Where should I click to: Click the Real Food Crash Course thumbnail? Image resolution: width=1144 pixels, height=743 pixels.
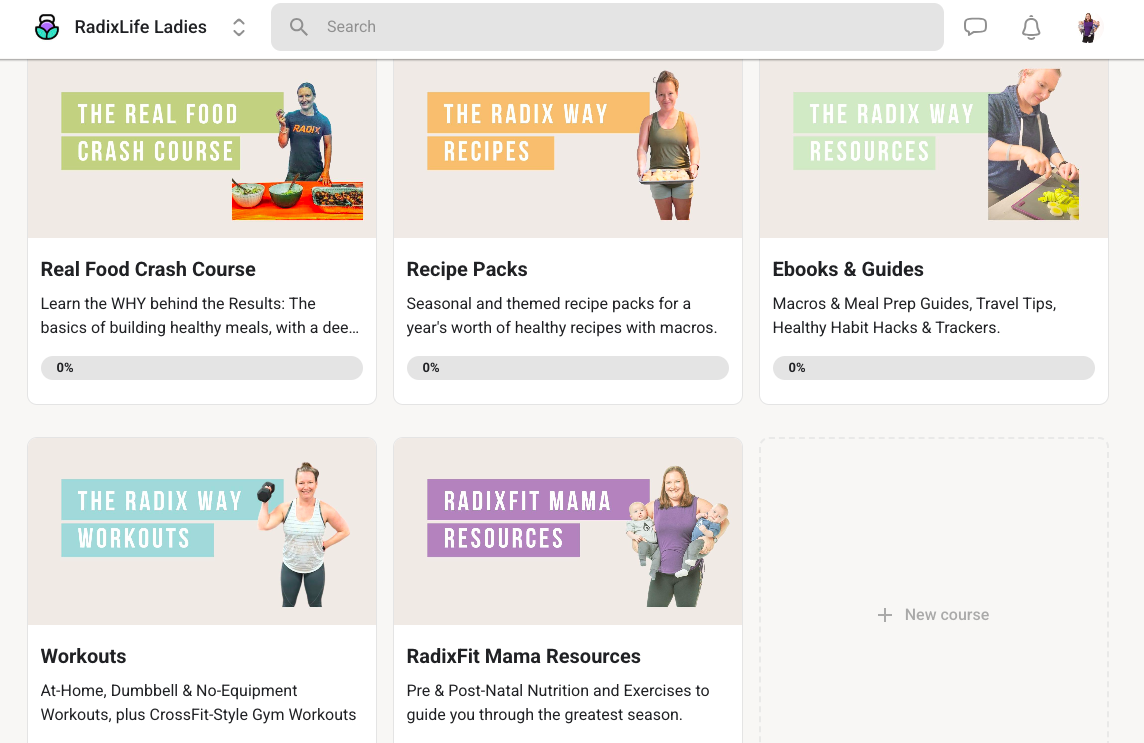(202, 148)
